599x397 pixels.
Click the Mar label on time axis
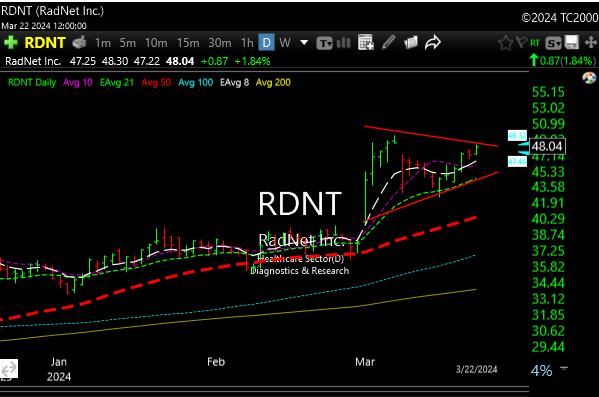tap(365, 362)
